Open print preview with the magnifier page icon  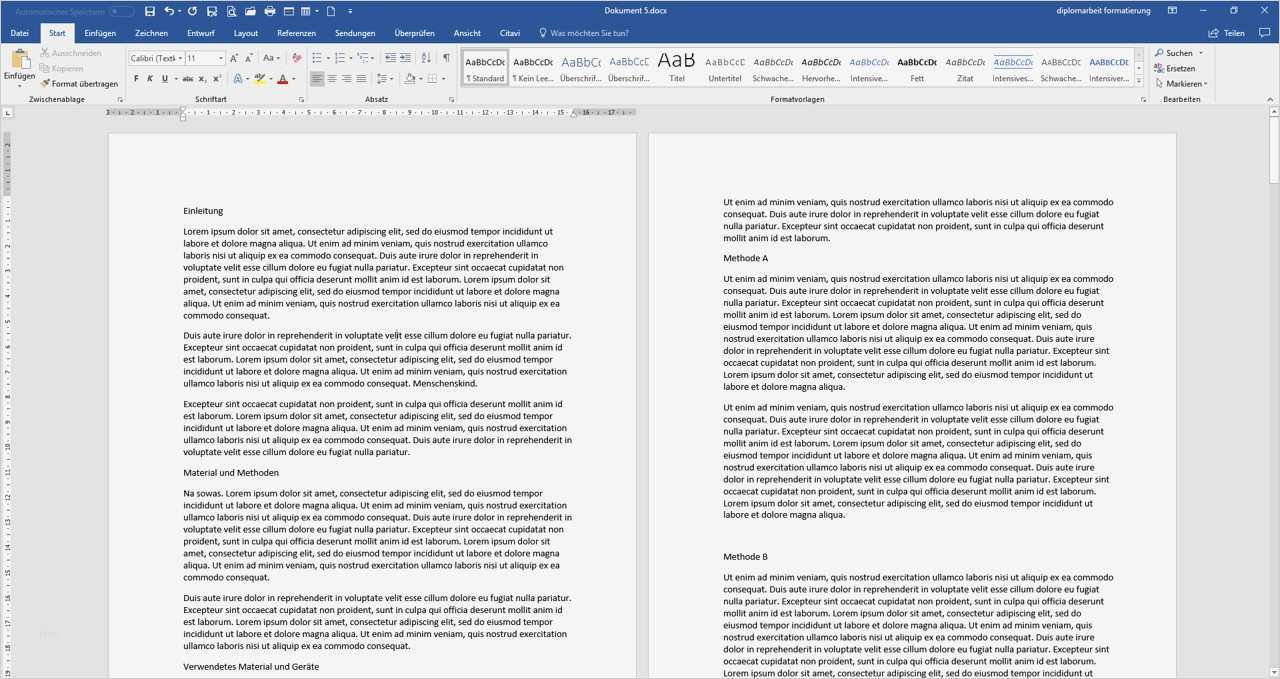click(231, 11)
